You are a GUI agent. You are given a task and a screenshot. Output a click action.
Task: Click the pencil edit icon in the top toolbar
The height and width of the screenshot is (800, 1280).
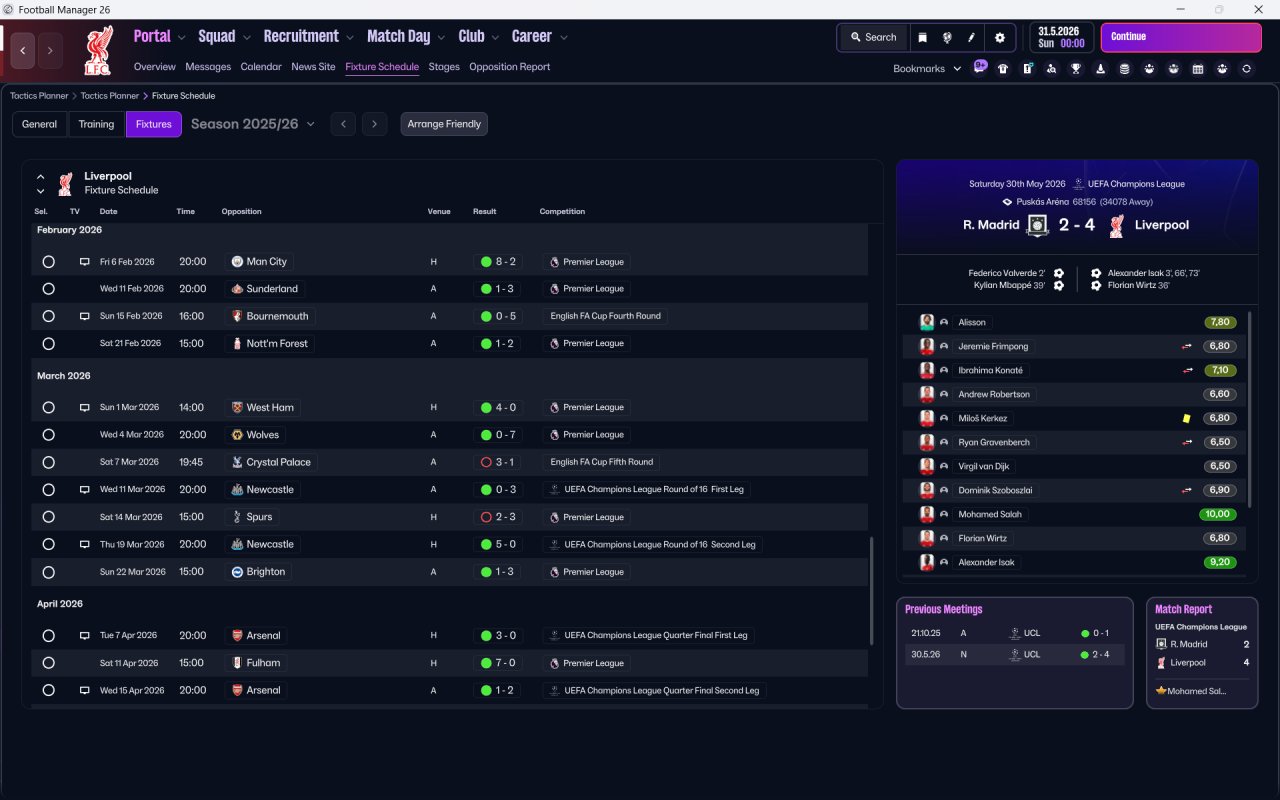point(971,37)
